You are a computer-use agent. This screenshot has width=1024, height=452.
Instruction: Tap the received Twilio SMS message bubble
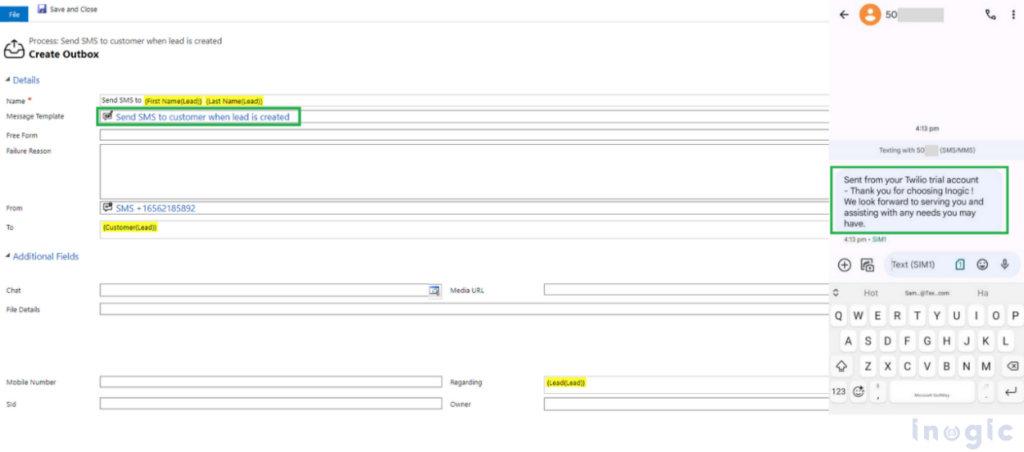tap(919, 201)
